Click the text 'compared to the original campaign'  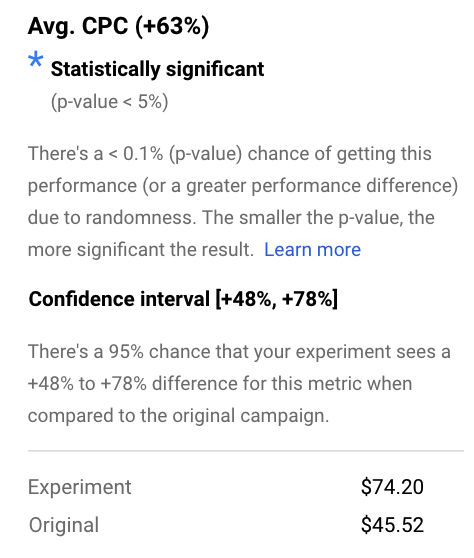click(x=177, y=416)
